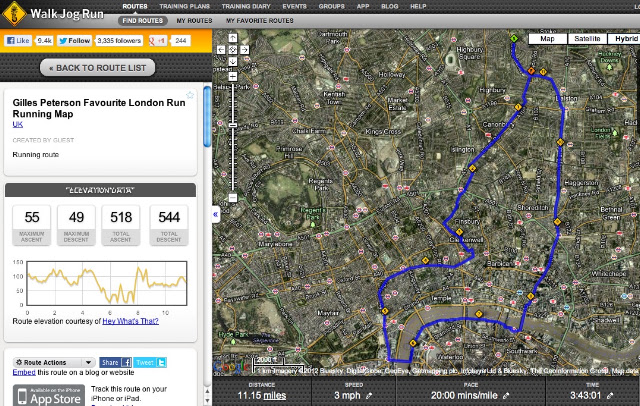Switch map view to Map
The image size is (640, 406).
coord(547,39)
